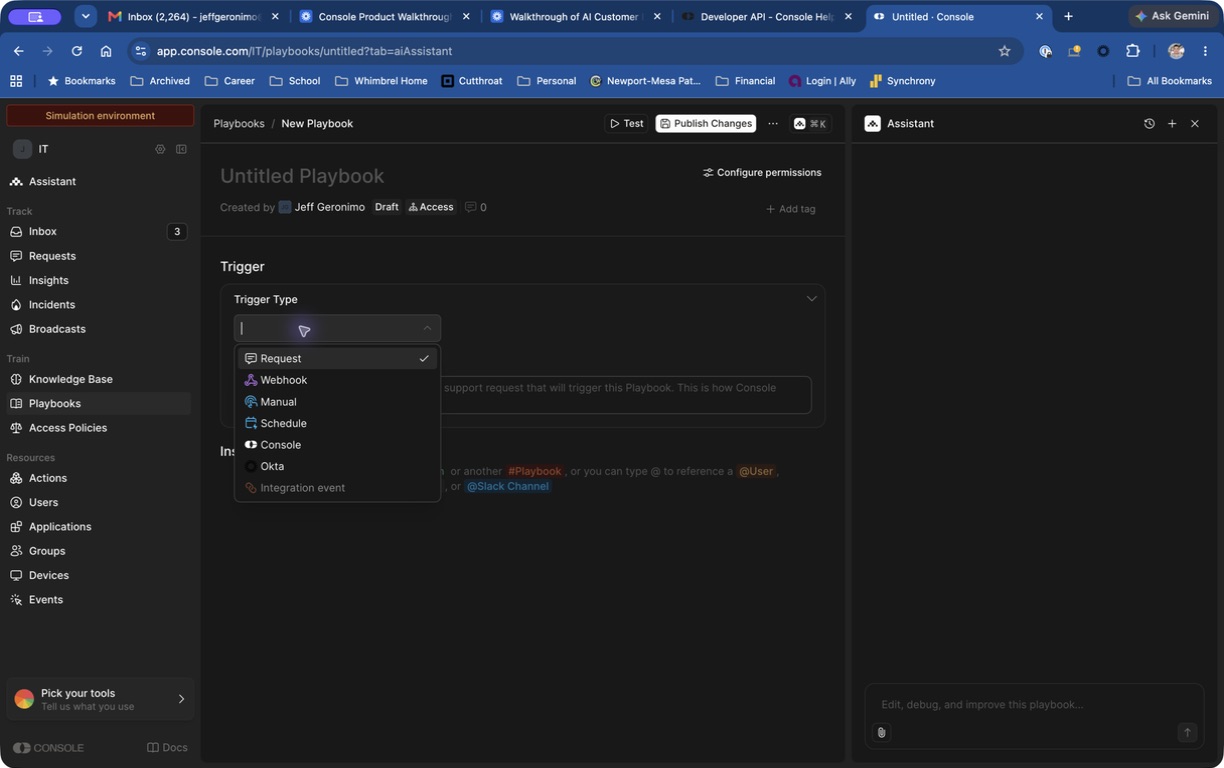1224x768 pixels.
Task: Click the Trigger Type combo box
Action: point(337,328)
